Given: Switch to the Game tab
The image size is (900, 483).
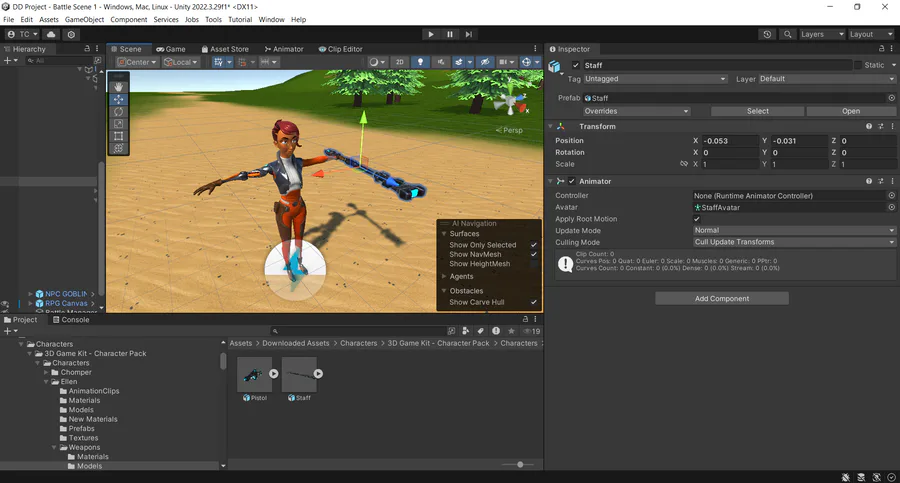Looking at the screenshot, I should click(171, 49).
